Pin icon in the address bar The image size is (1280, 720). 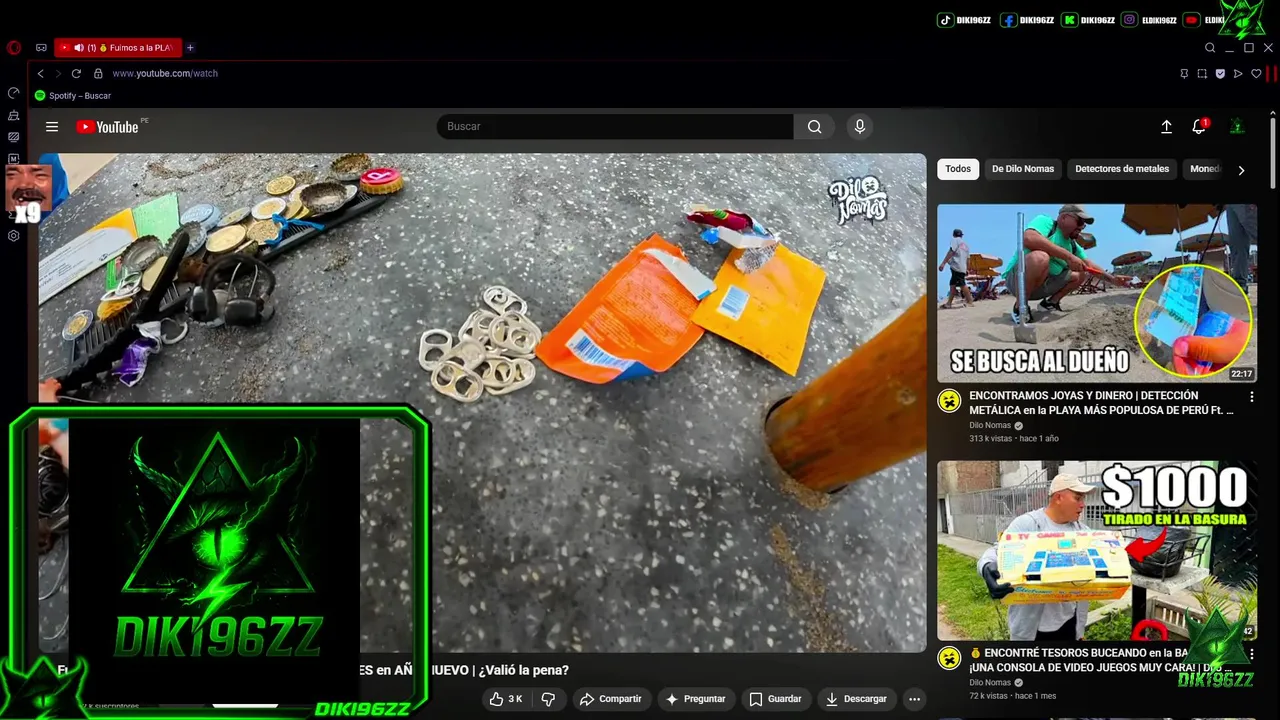[x=1184, y=73]
